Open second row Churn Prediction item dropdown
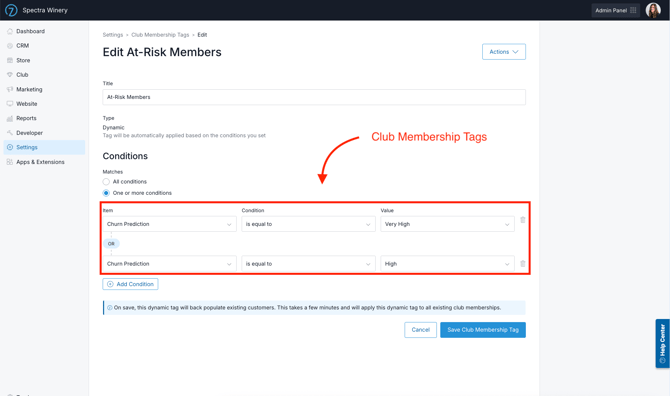Viewport: 670px width, 396px height. (x=169, y=264)
